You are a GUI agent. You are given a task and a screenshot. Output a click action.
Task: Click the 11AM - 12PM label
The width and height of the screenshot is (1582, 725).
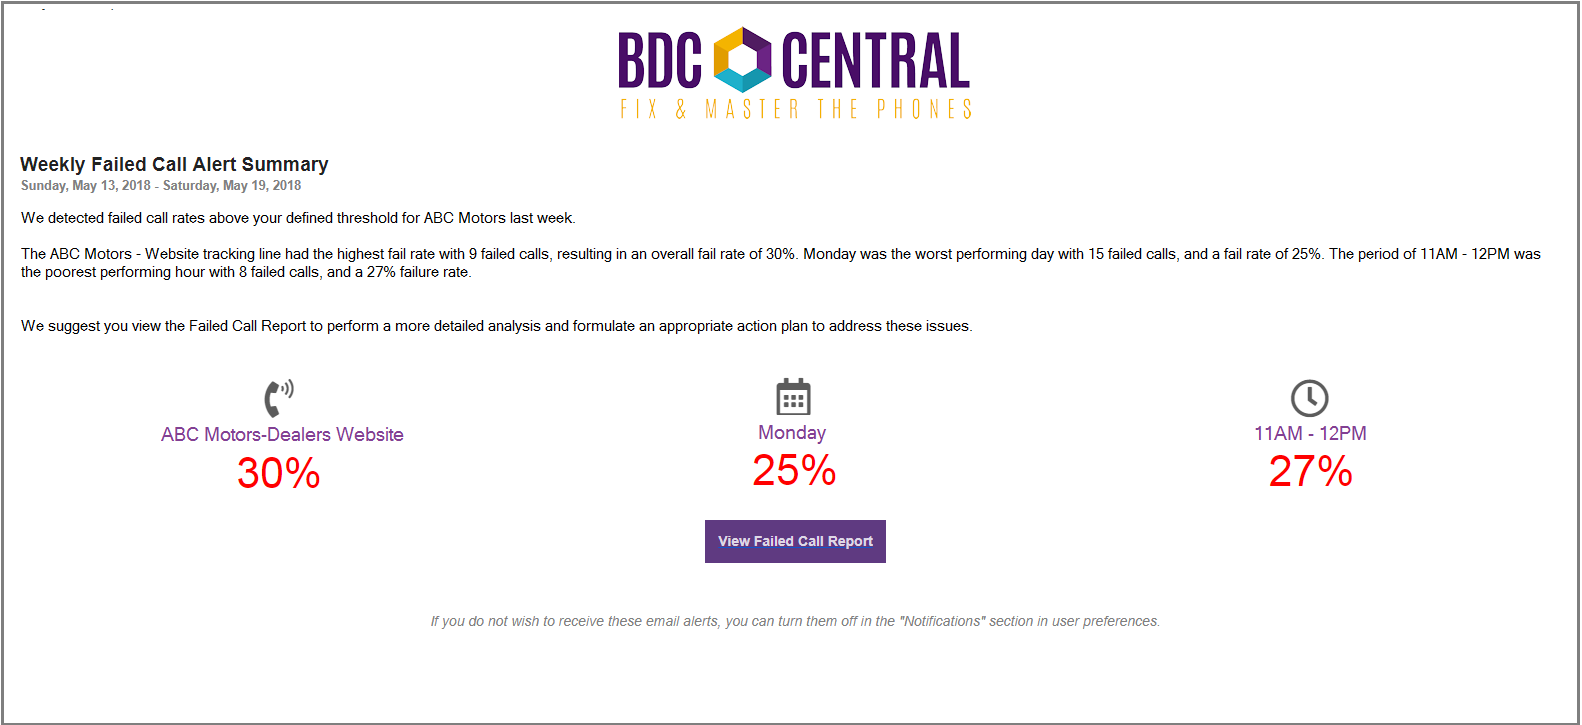1310,434
